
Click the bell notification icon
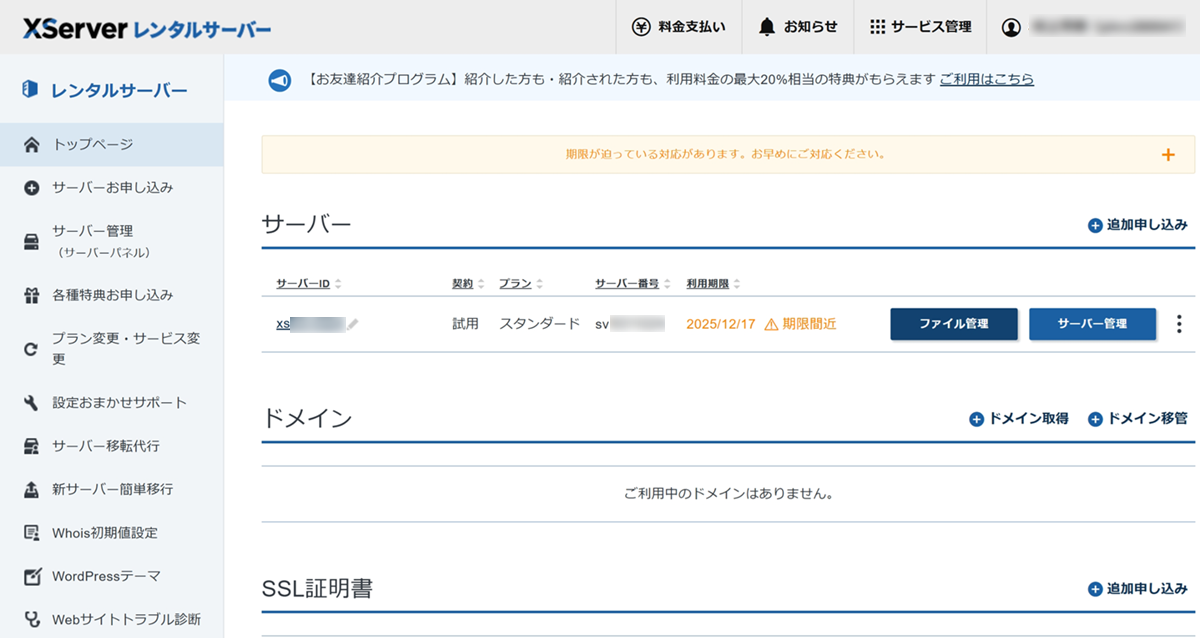click(x=767, y=27)
